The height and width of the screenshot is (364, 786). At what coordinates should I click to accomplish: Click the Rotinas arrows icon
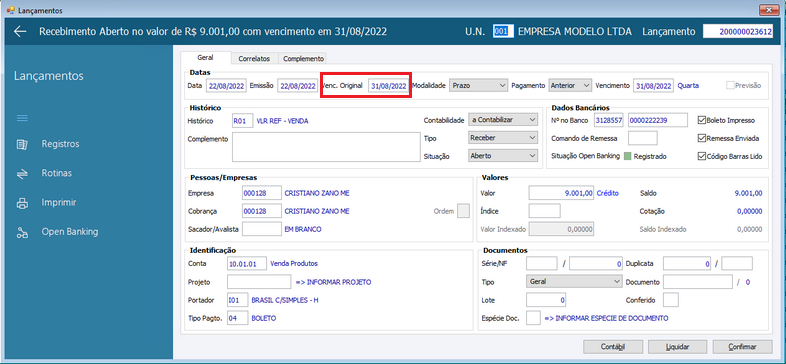22,173
